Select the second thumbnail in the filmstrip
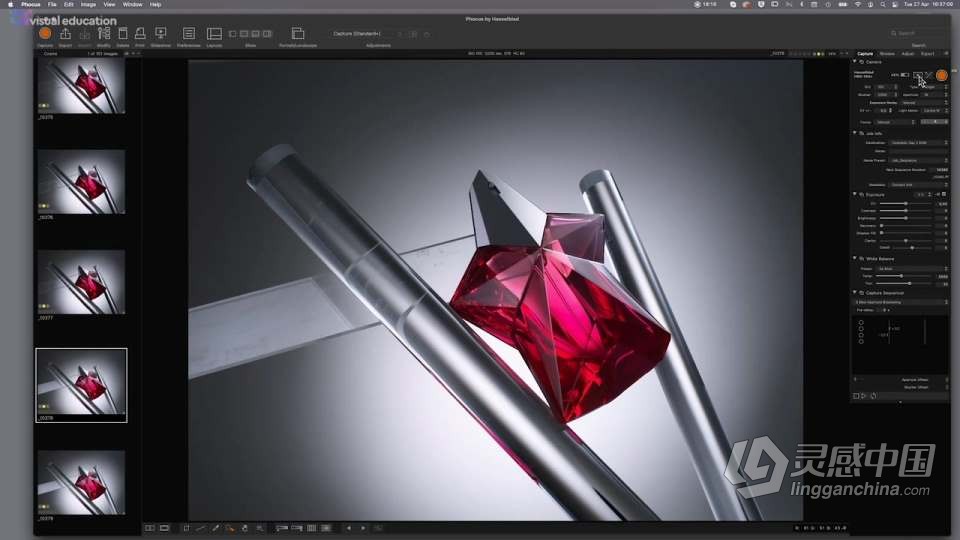This screenshot has width=960, height=540. [x=81, y=182]
